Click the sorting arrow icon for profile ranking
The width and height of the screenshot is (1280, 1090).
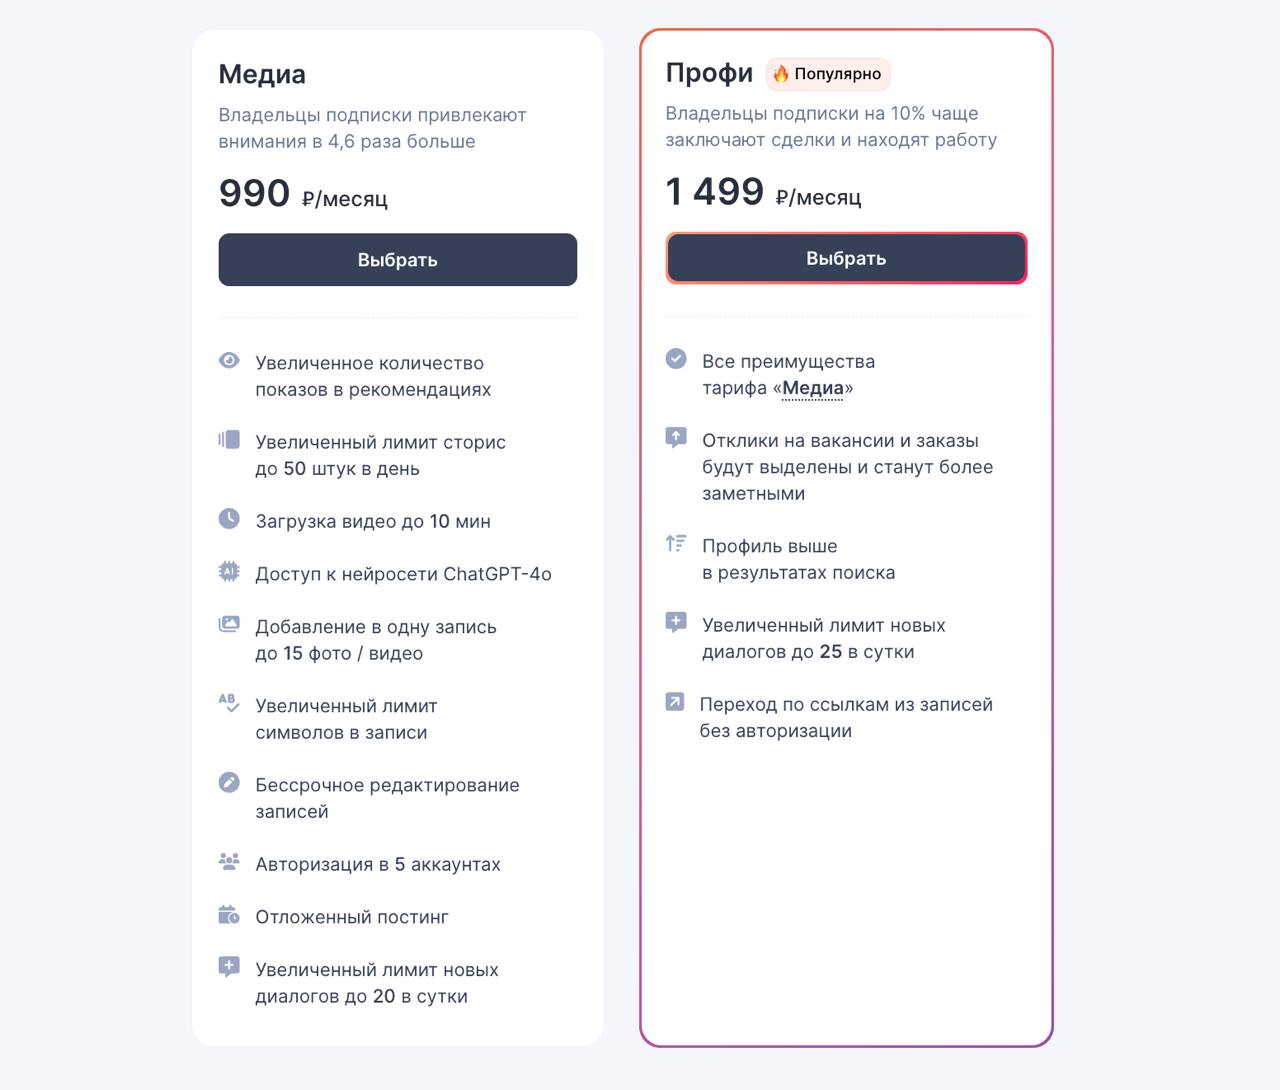(676, 543)
